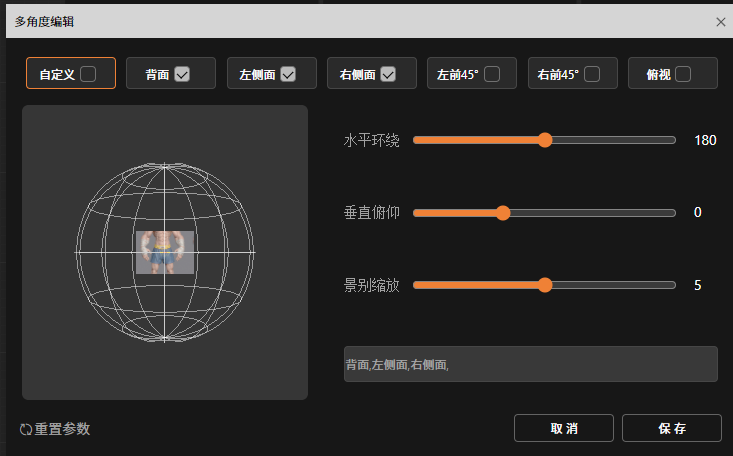733x456 pixels.
Task: Click the selected angles text field
Action: (x=531, y=364)
